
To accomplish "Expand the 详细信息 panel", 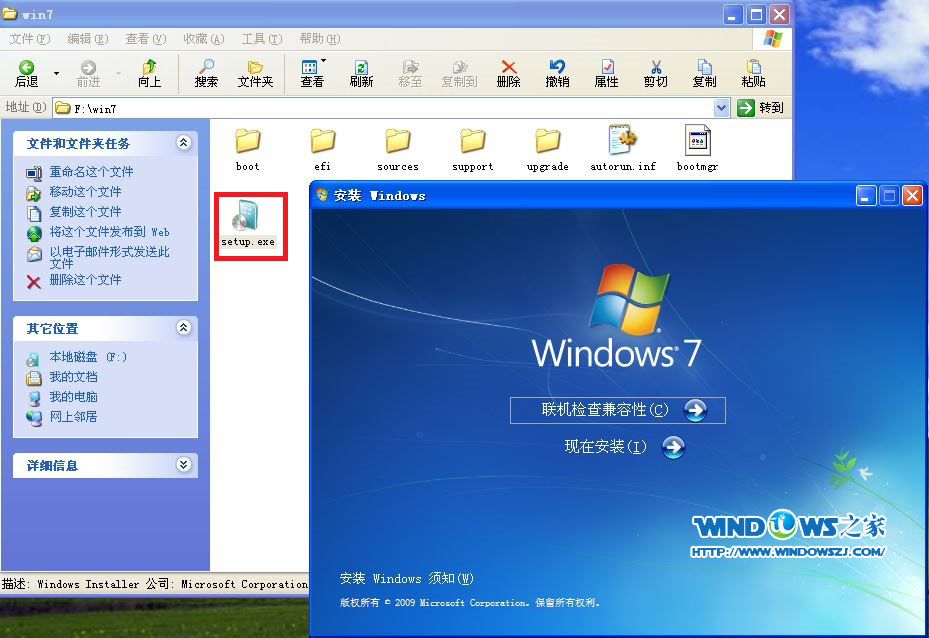I will [184, 465].
